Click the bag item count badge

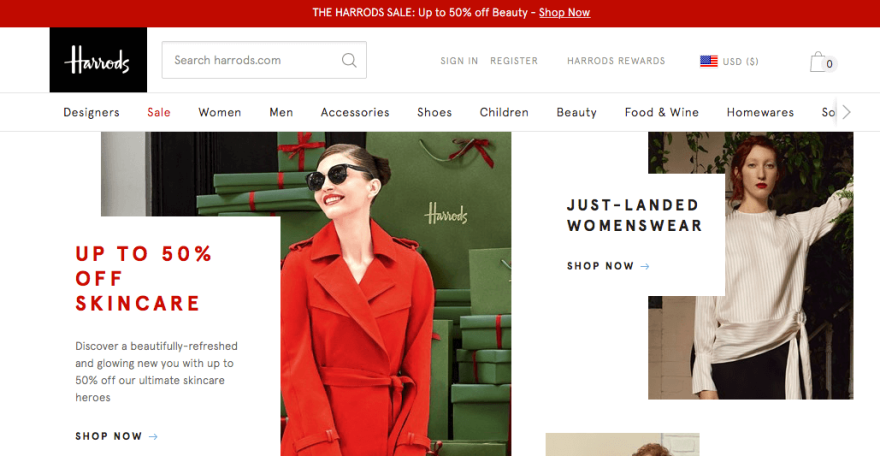(x=829, y=64)
